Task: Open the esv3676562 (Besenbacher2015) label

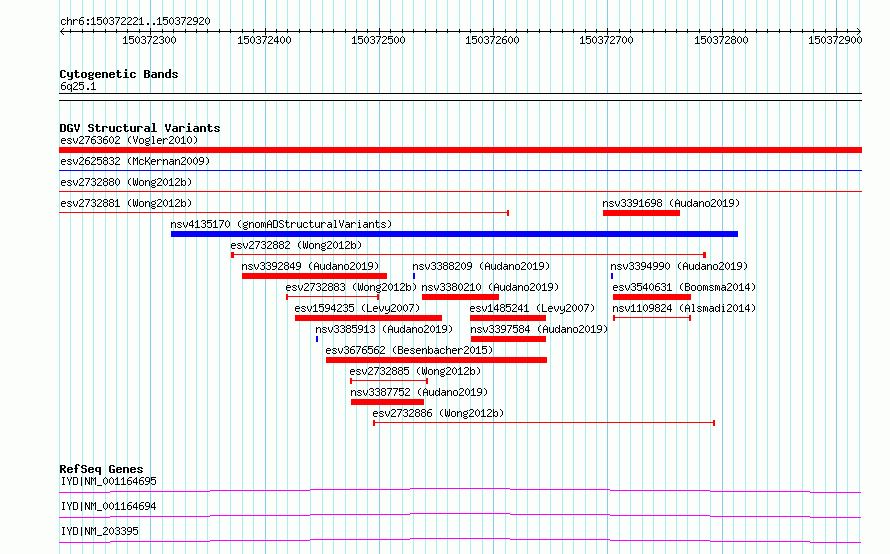Action: [409, 350]
